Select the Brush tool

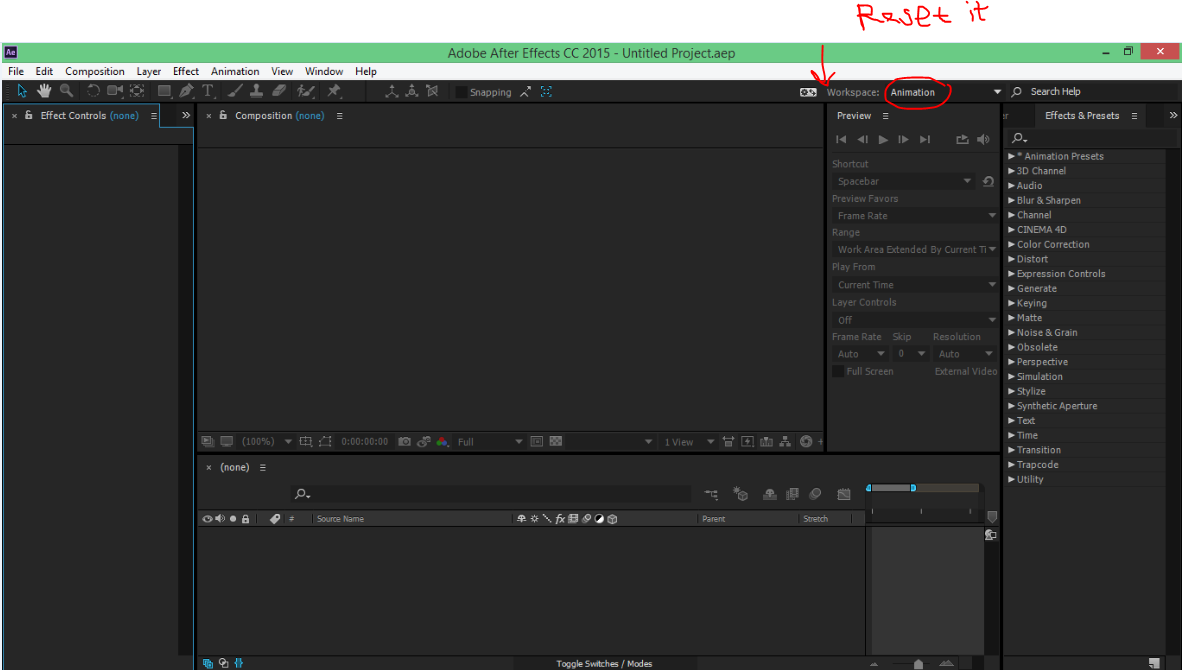[x=235, y=91]
